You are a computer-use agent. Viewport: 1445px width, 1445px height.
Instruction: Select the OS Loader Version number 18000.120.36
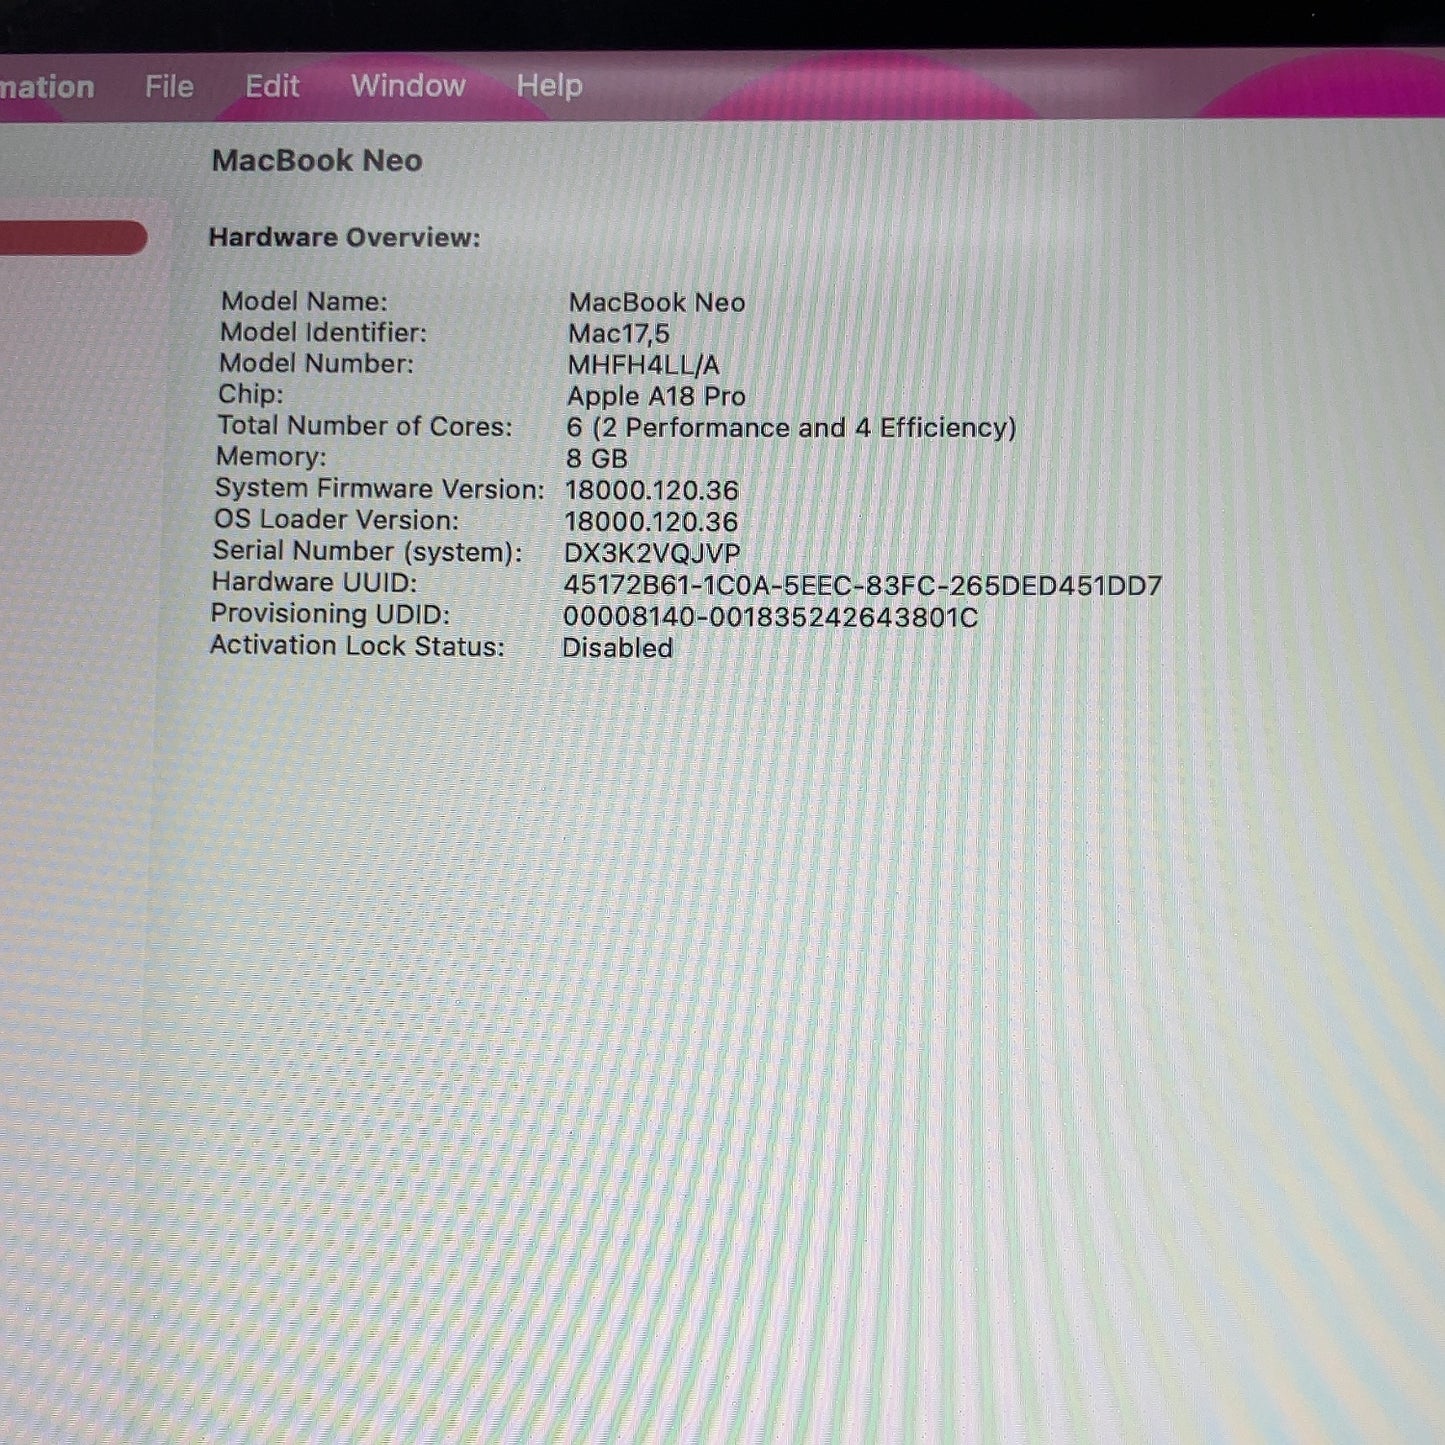point(651,522)
